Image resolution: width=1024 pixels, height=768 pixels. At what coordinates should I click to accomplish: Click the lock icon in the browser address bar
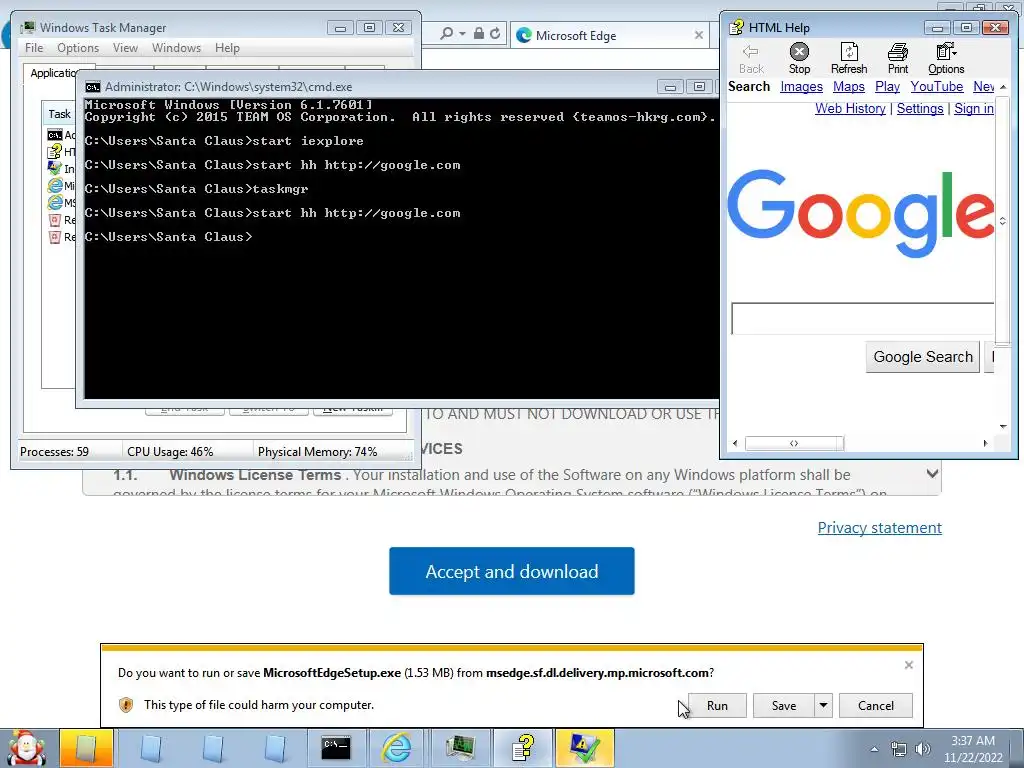pos(479,33)
